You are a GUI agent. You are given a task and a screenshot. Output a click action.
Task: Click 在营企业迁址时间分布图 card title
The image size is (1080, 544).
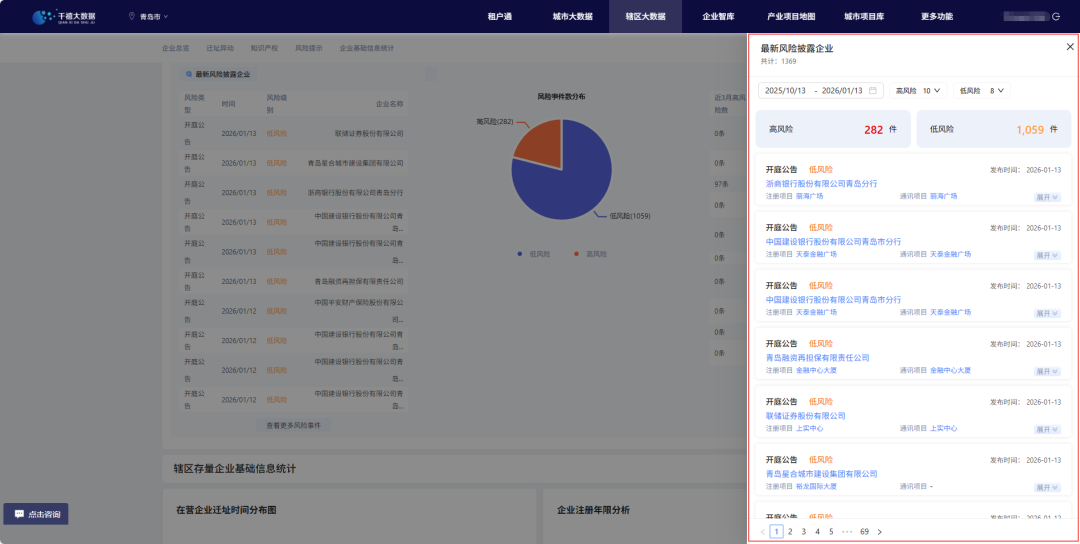click(x=226, y=510)
